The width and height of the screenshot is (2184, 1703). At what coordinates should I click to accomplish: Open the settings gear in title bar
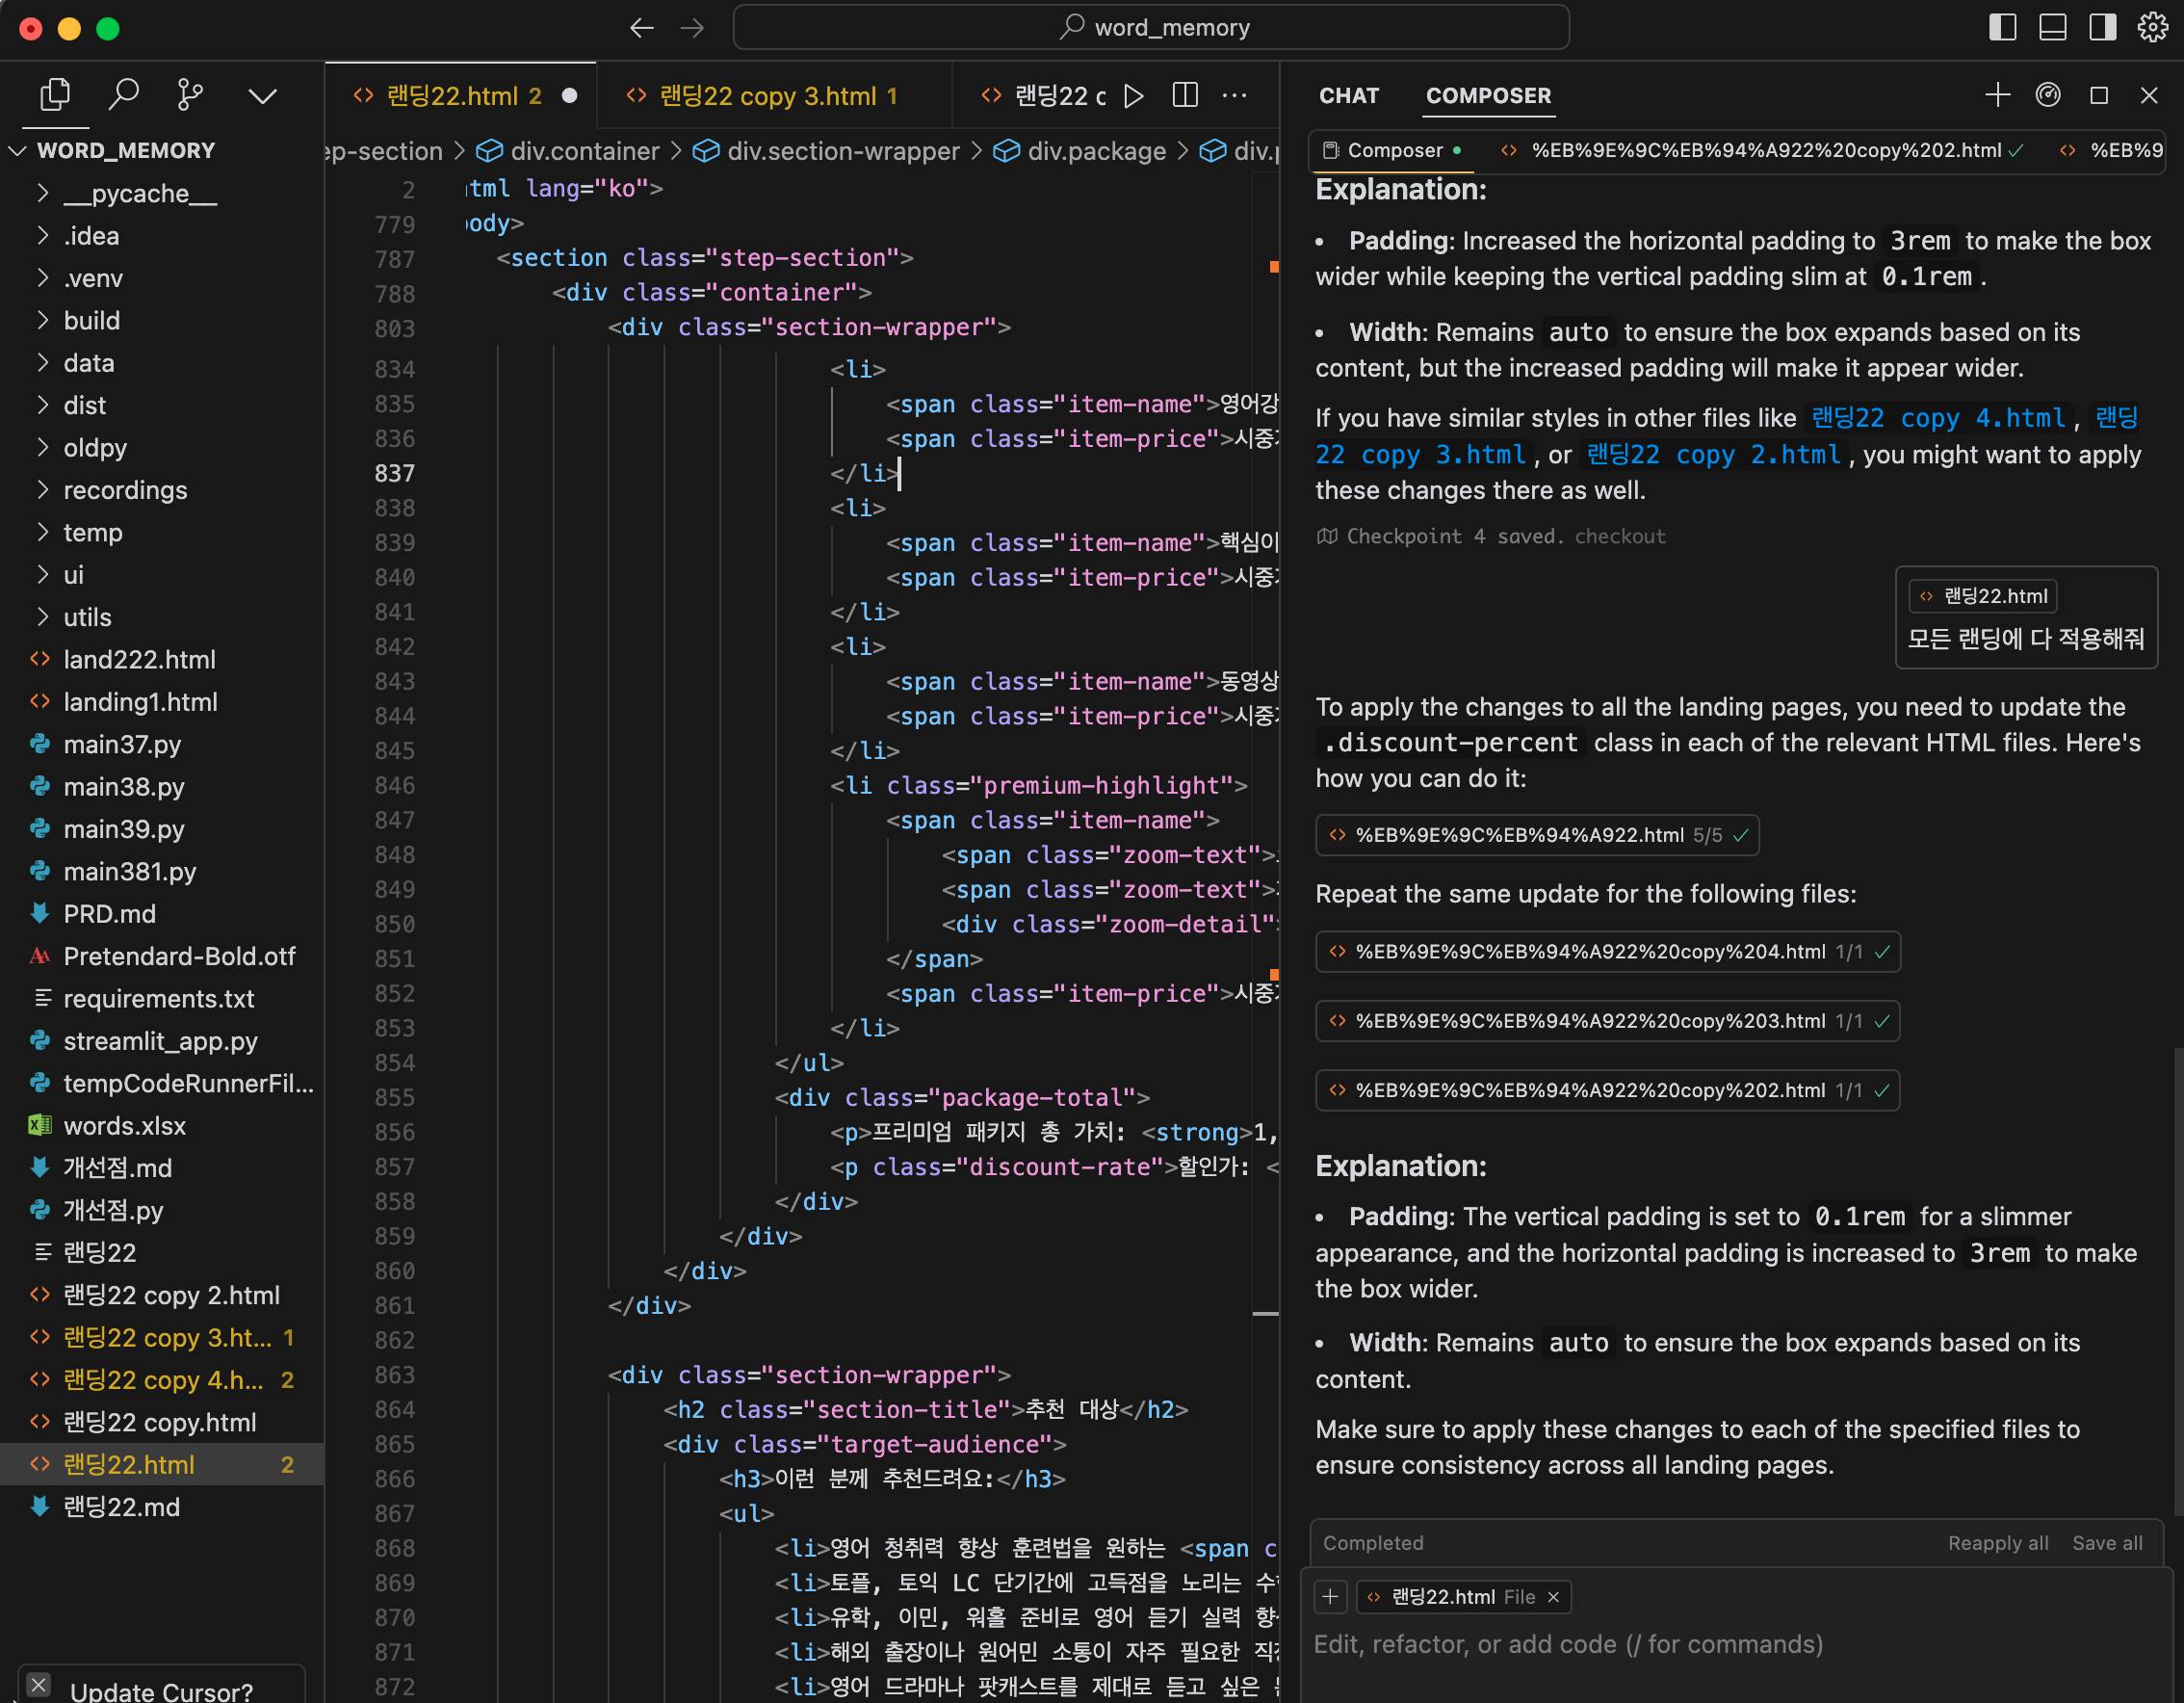pyautogui.click(x=2152, y=27)
